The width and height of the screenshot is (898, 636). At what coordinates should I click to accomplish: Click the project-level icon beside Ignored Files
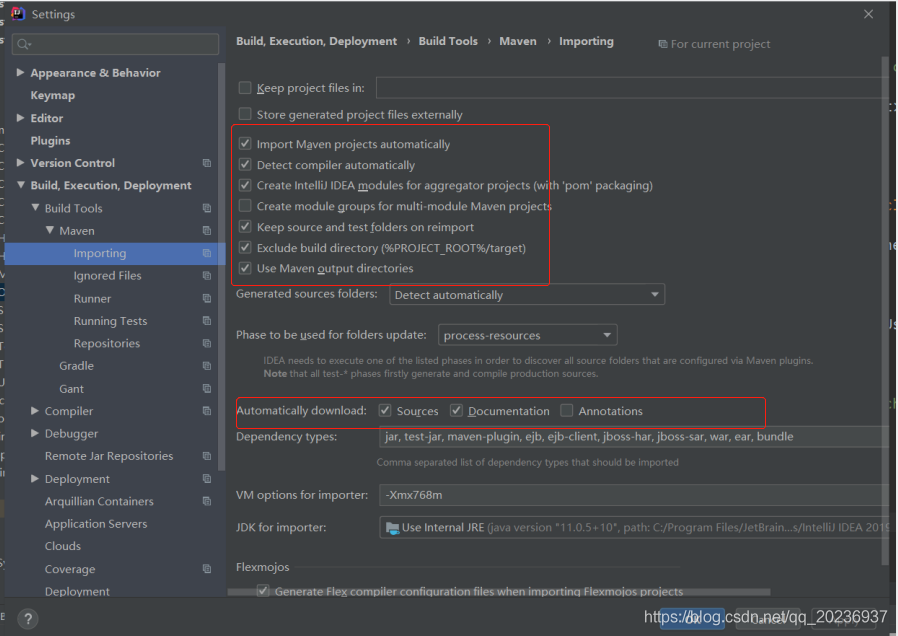[x=207, y=276]
